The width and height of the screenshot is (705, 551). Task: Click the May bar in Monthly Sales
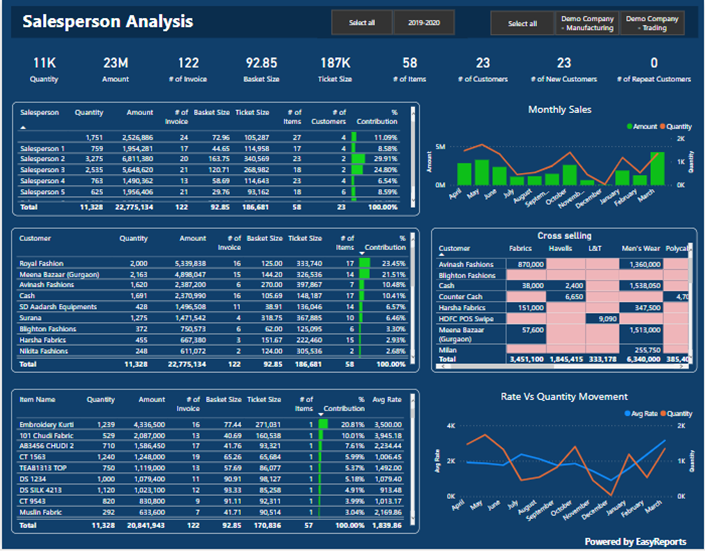tap(482, 172)
